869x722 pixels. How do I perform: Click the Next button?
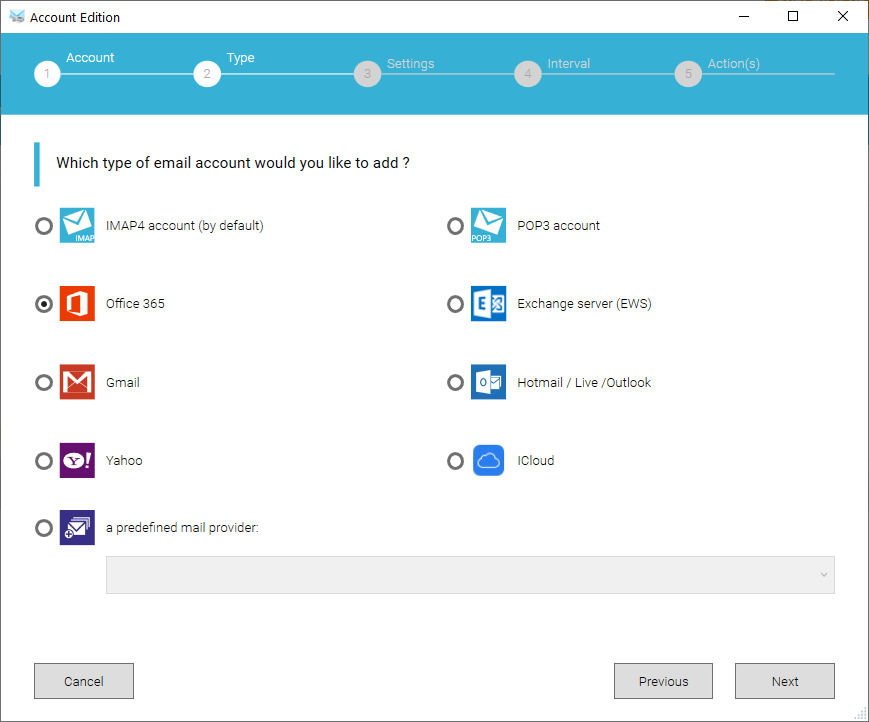coord(785,681)
